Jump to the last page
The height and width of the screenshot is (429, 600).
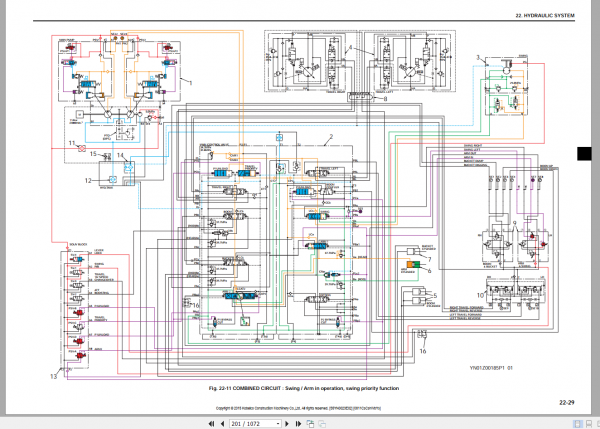click(x=298, y=424)
